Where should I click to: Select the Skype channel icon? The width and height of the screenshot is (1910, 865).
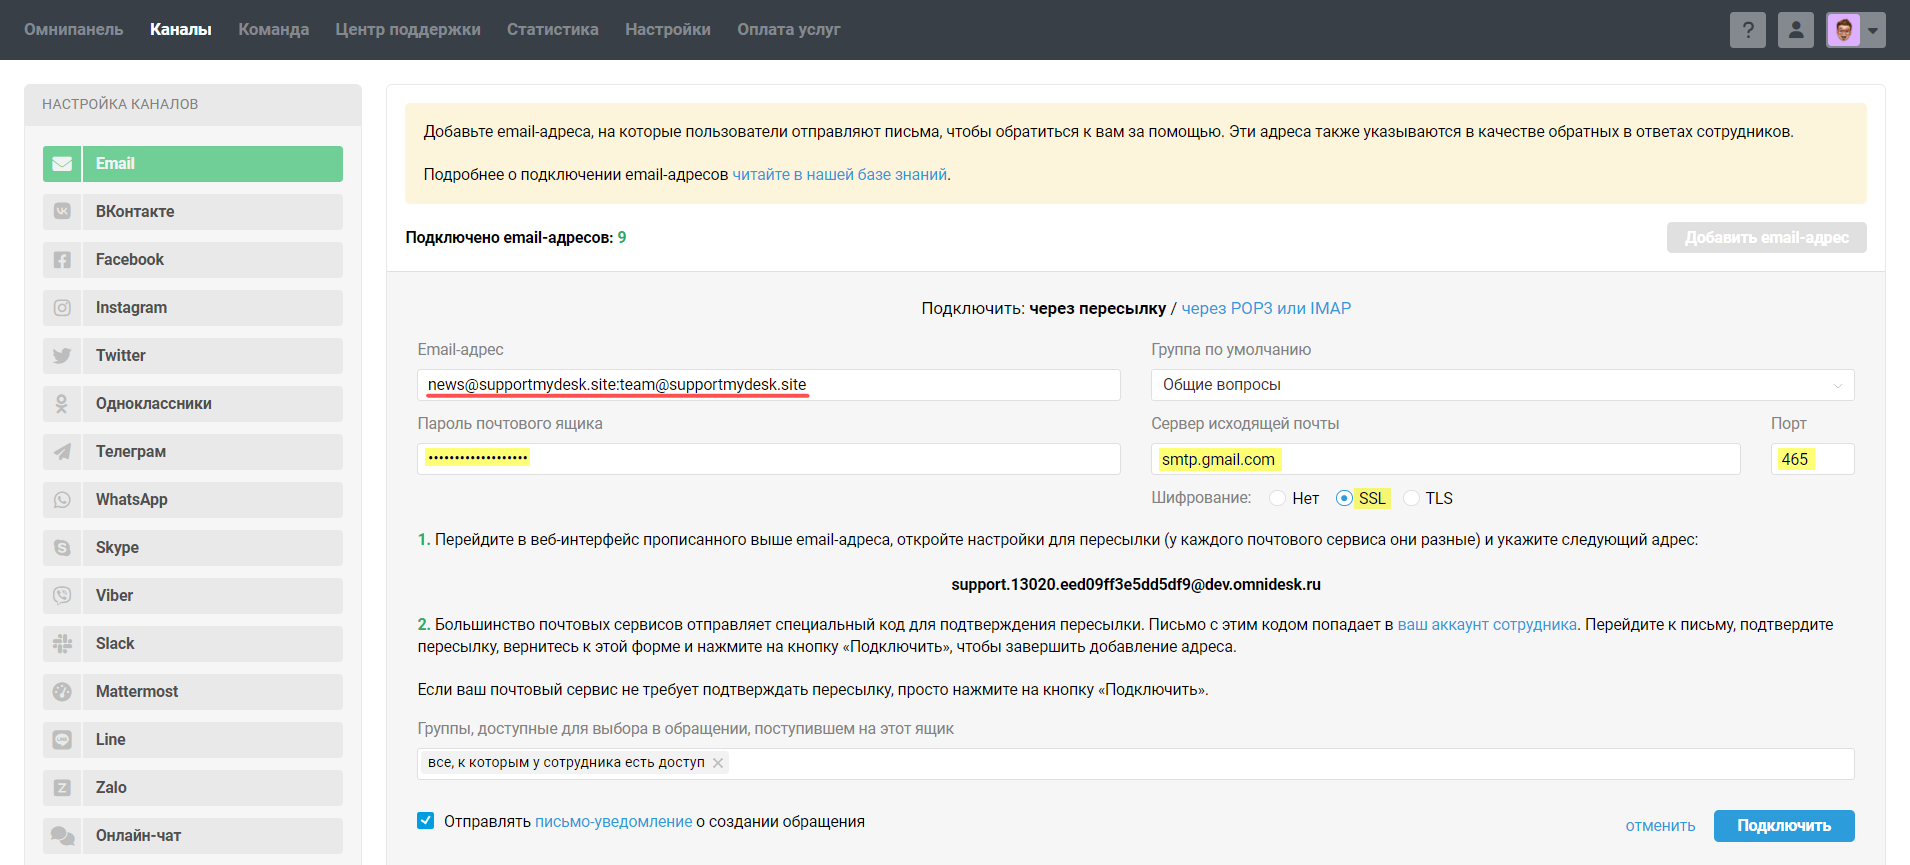tap(62, 548)
